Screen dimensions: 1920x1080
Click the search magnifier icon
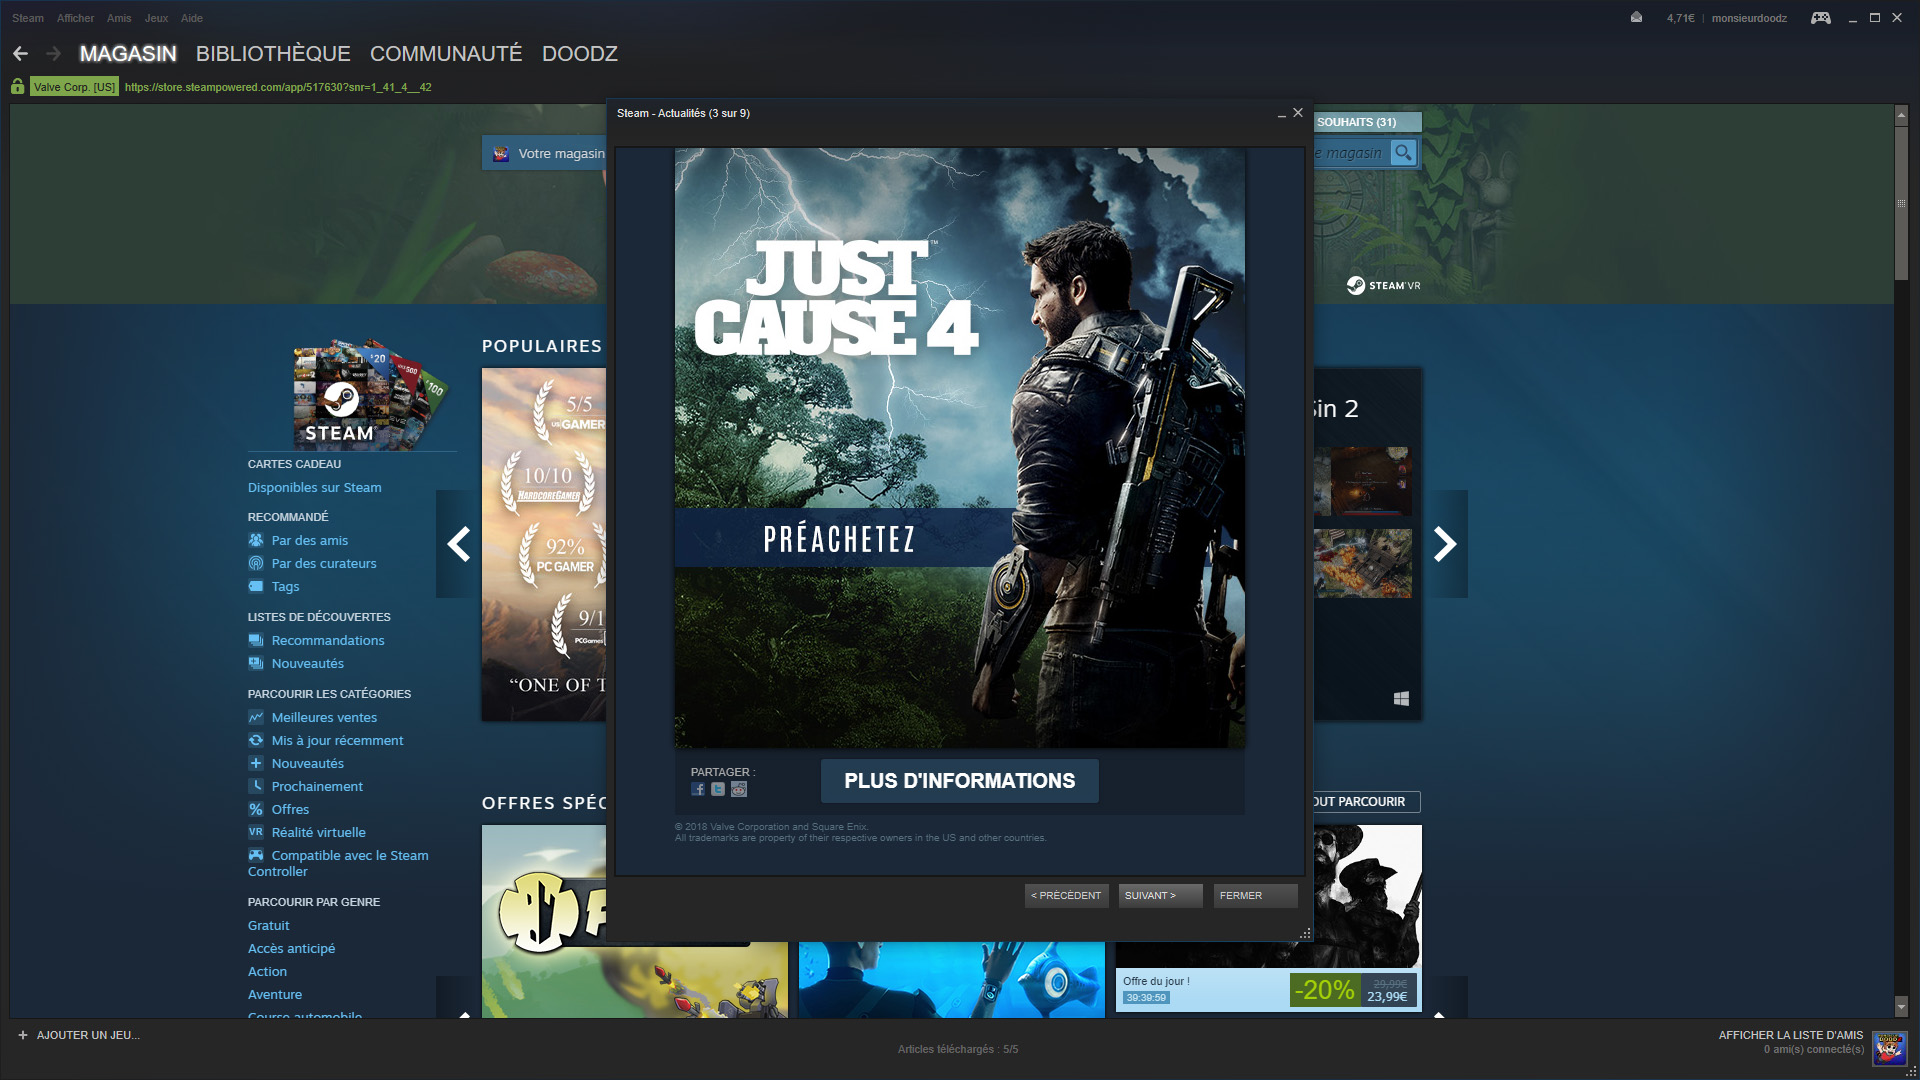point(1404,153)
